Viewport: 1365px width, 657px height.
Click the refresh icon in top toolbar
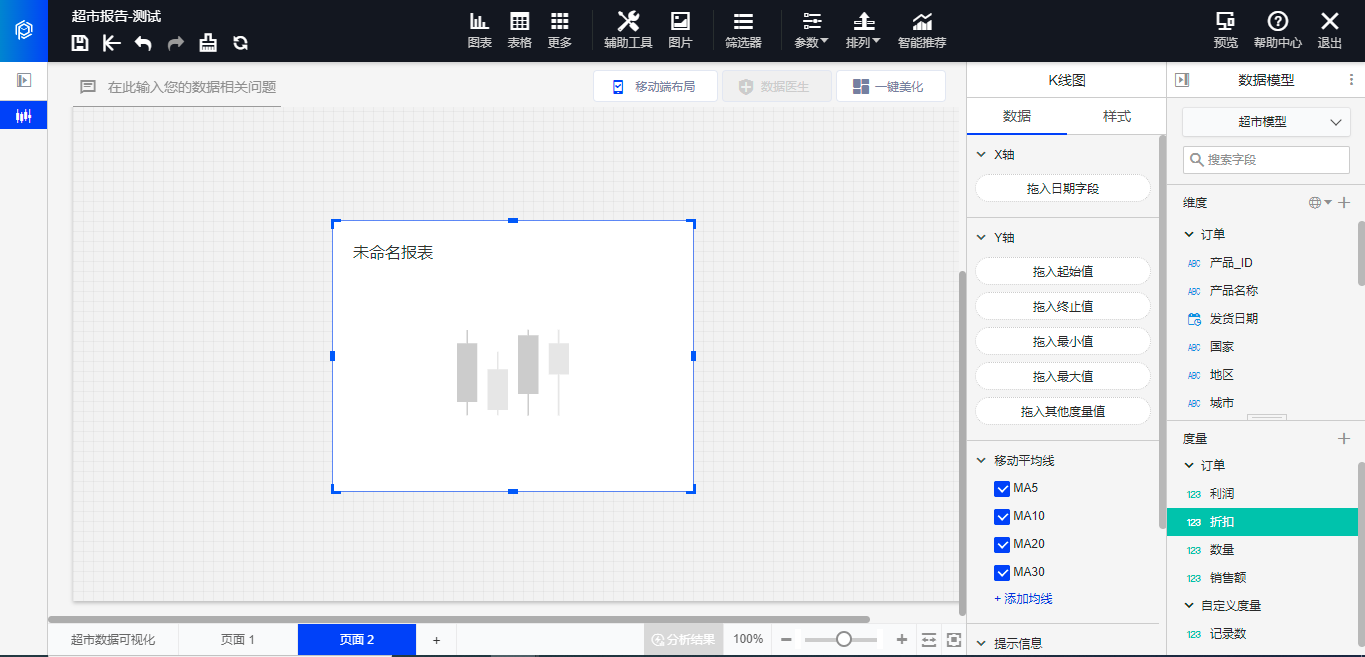(x=240, y=43)
